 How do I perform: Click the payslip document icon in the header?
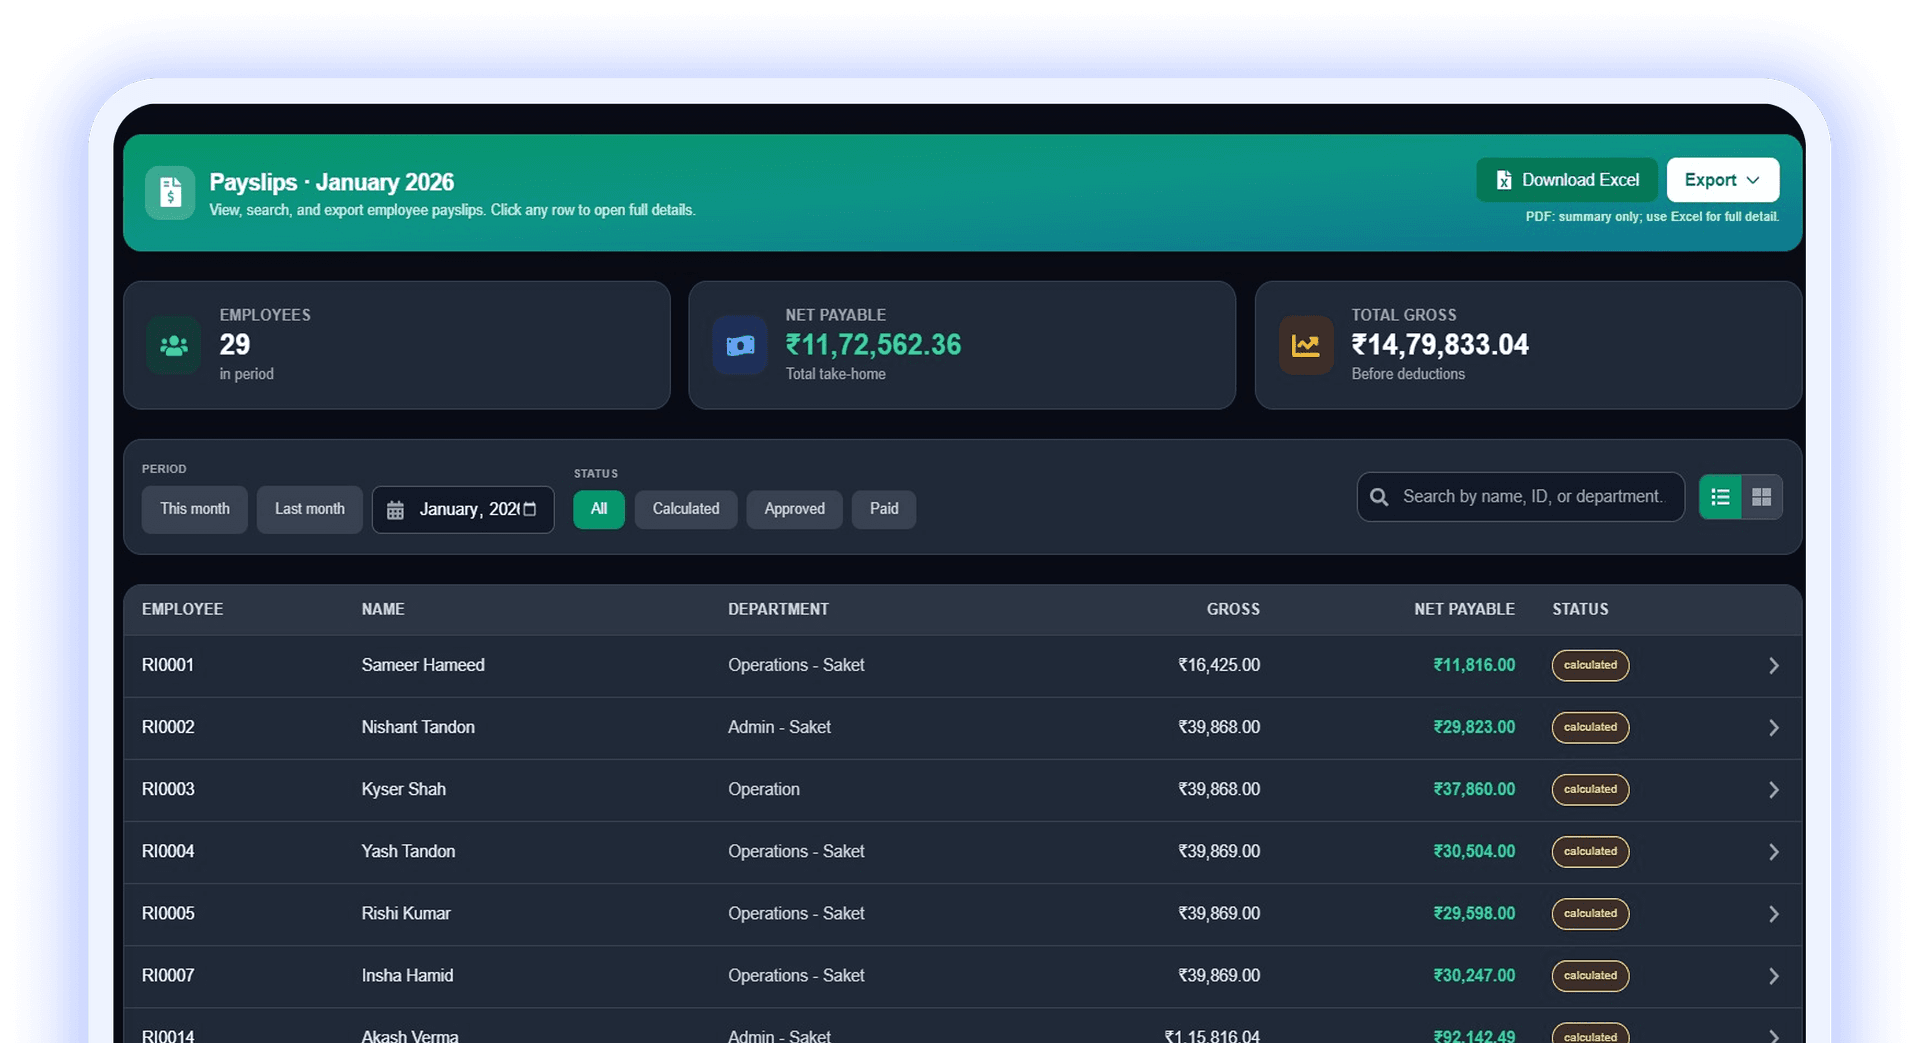click(170, 193)
